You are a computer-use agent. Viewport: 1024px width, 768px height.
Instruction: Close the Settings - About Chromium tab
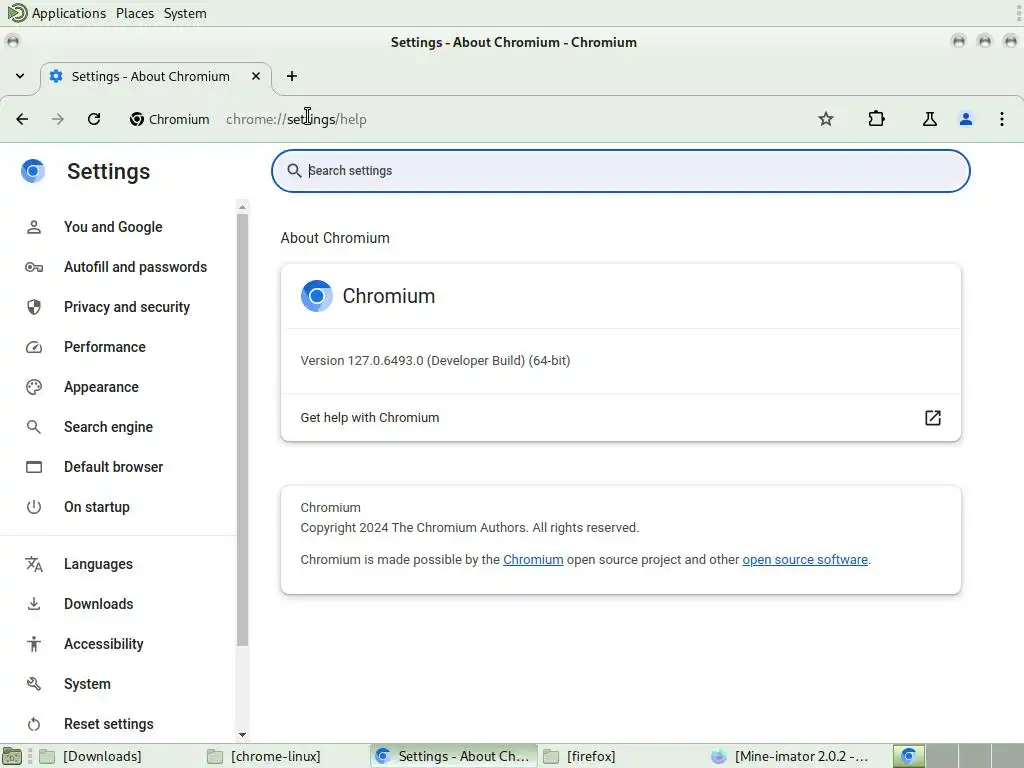[x=256, y=76]
